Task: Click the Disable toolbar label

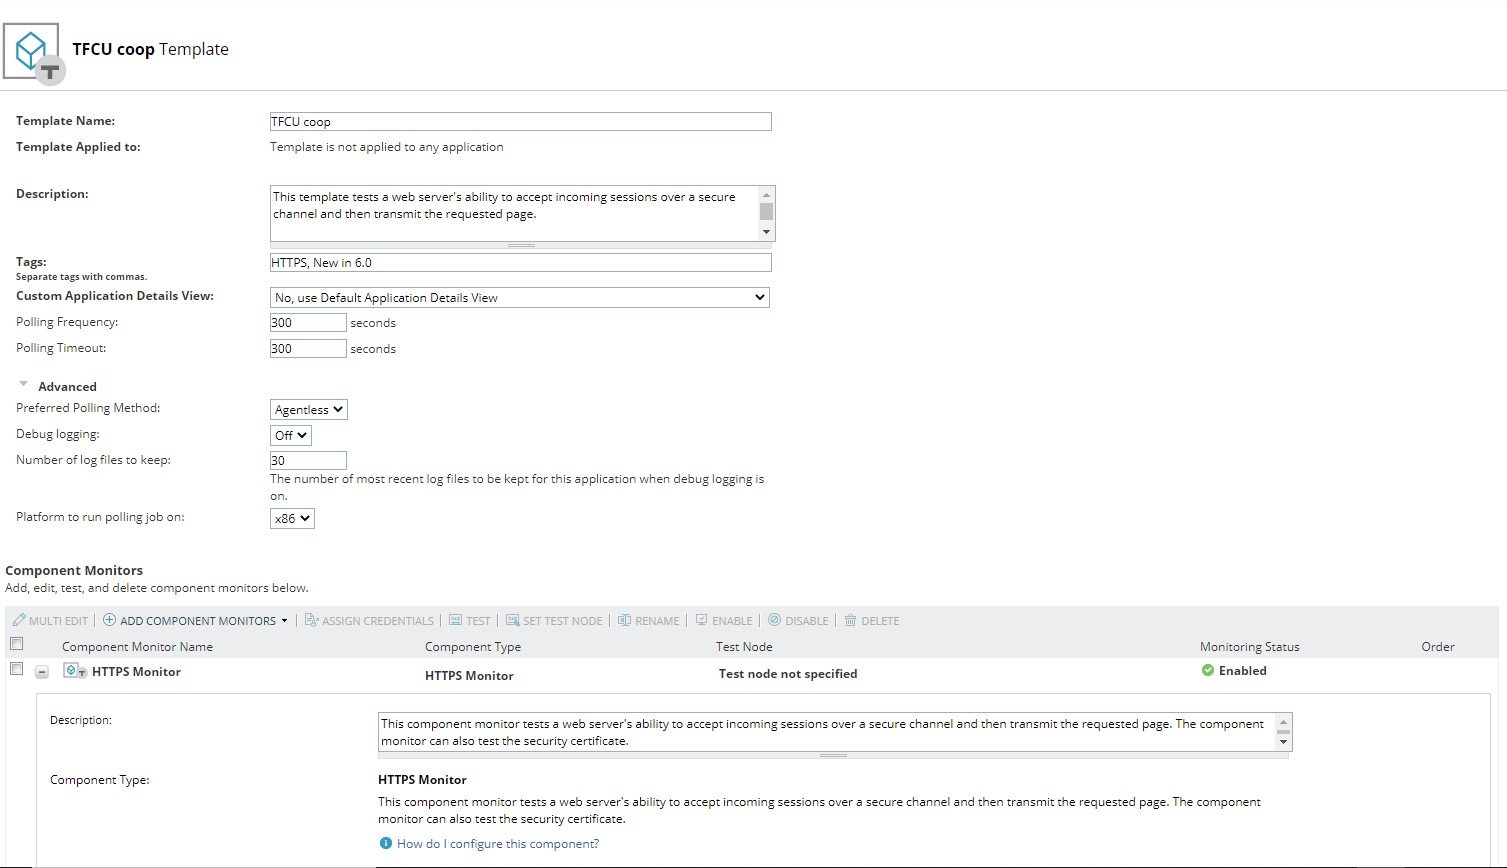Action: pos(807,621)
